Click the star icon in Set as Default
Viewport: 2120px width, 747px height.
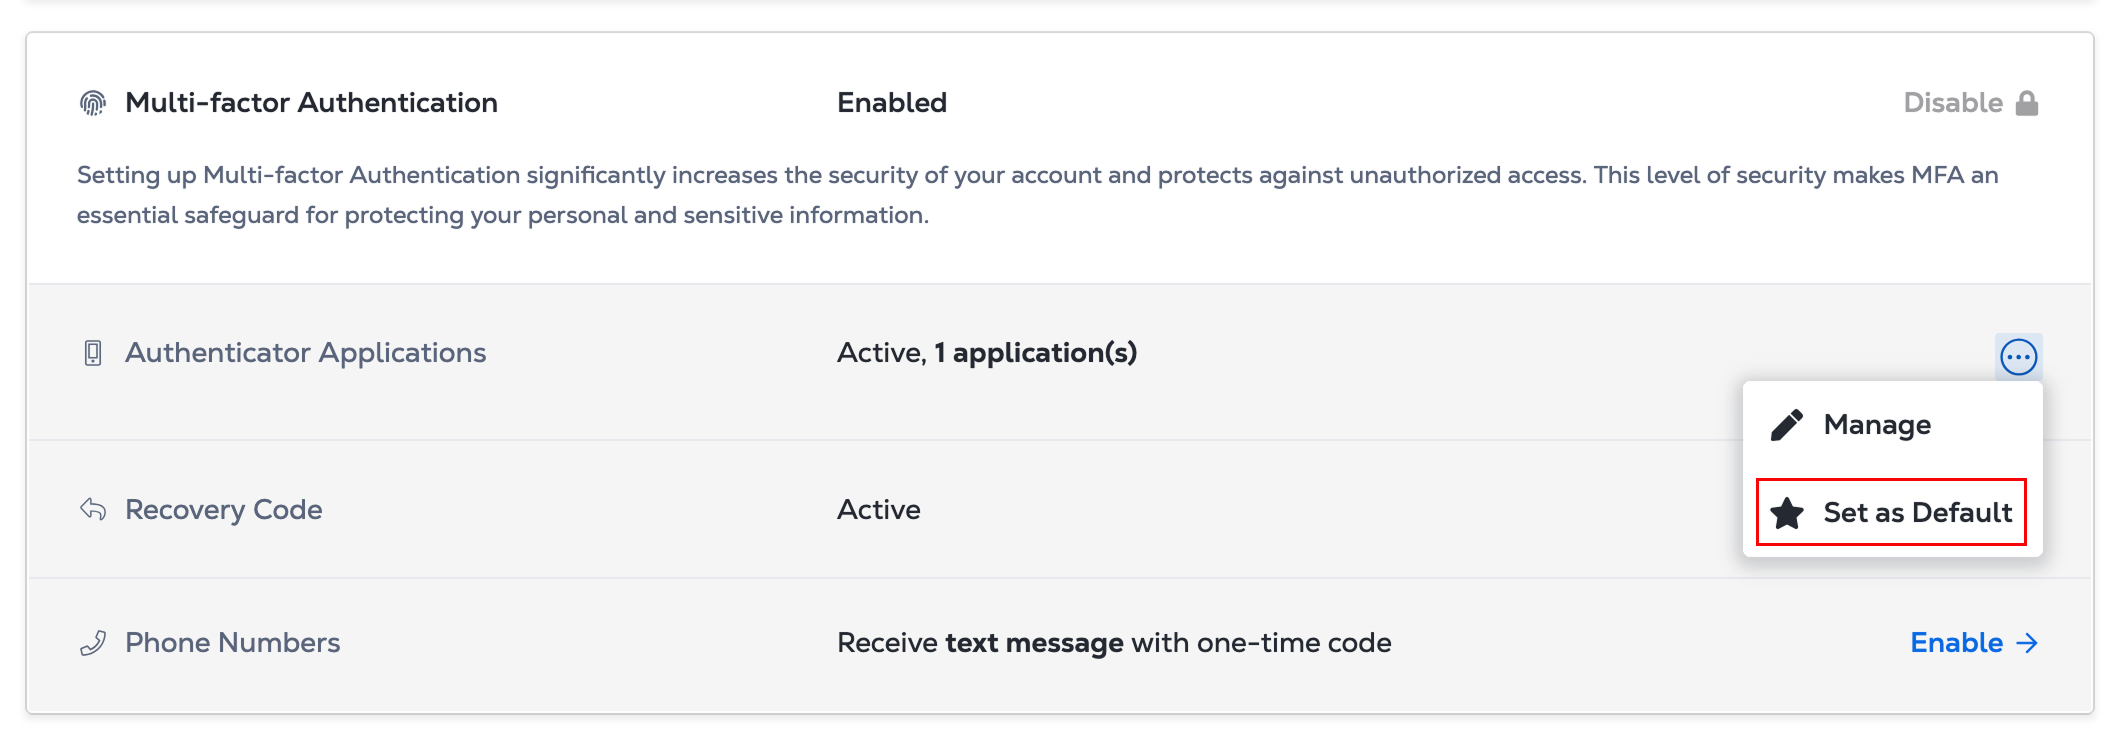[1787, 513]
